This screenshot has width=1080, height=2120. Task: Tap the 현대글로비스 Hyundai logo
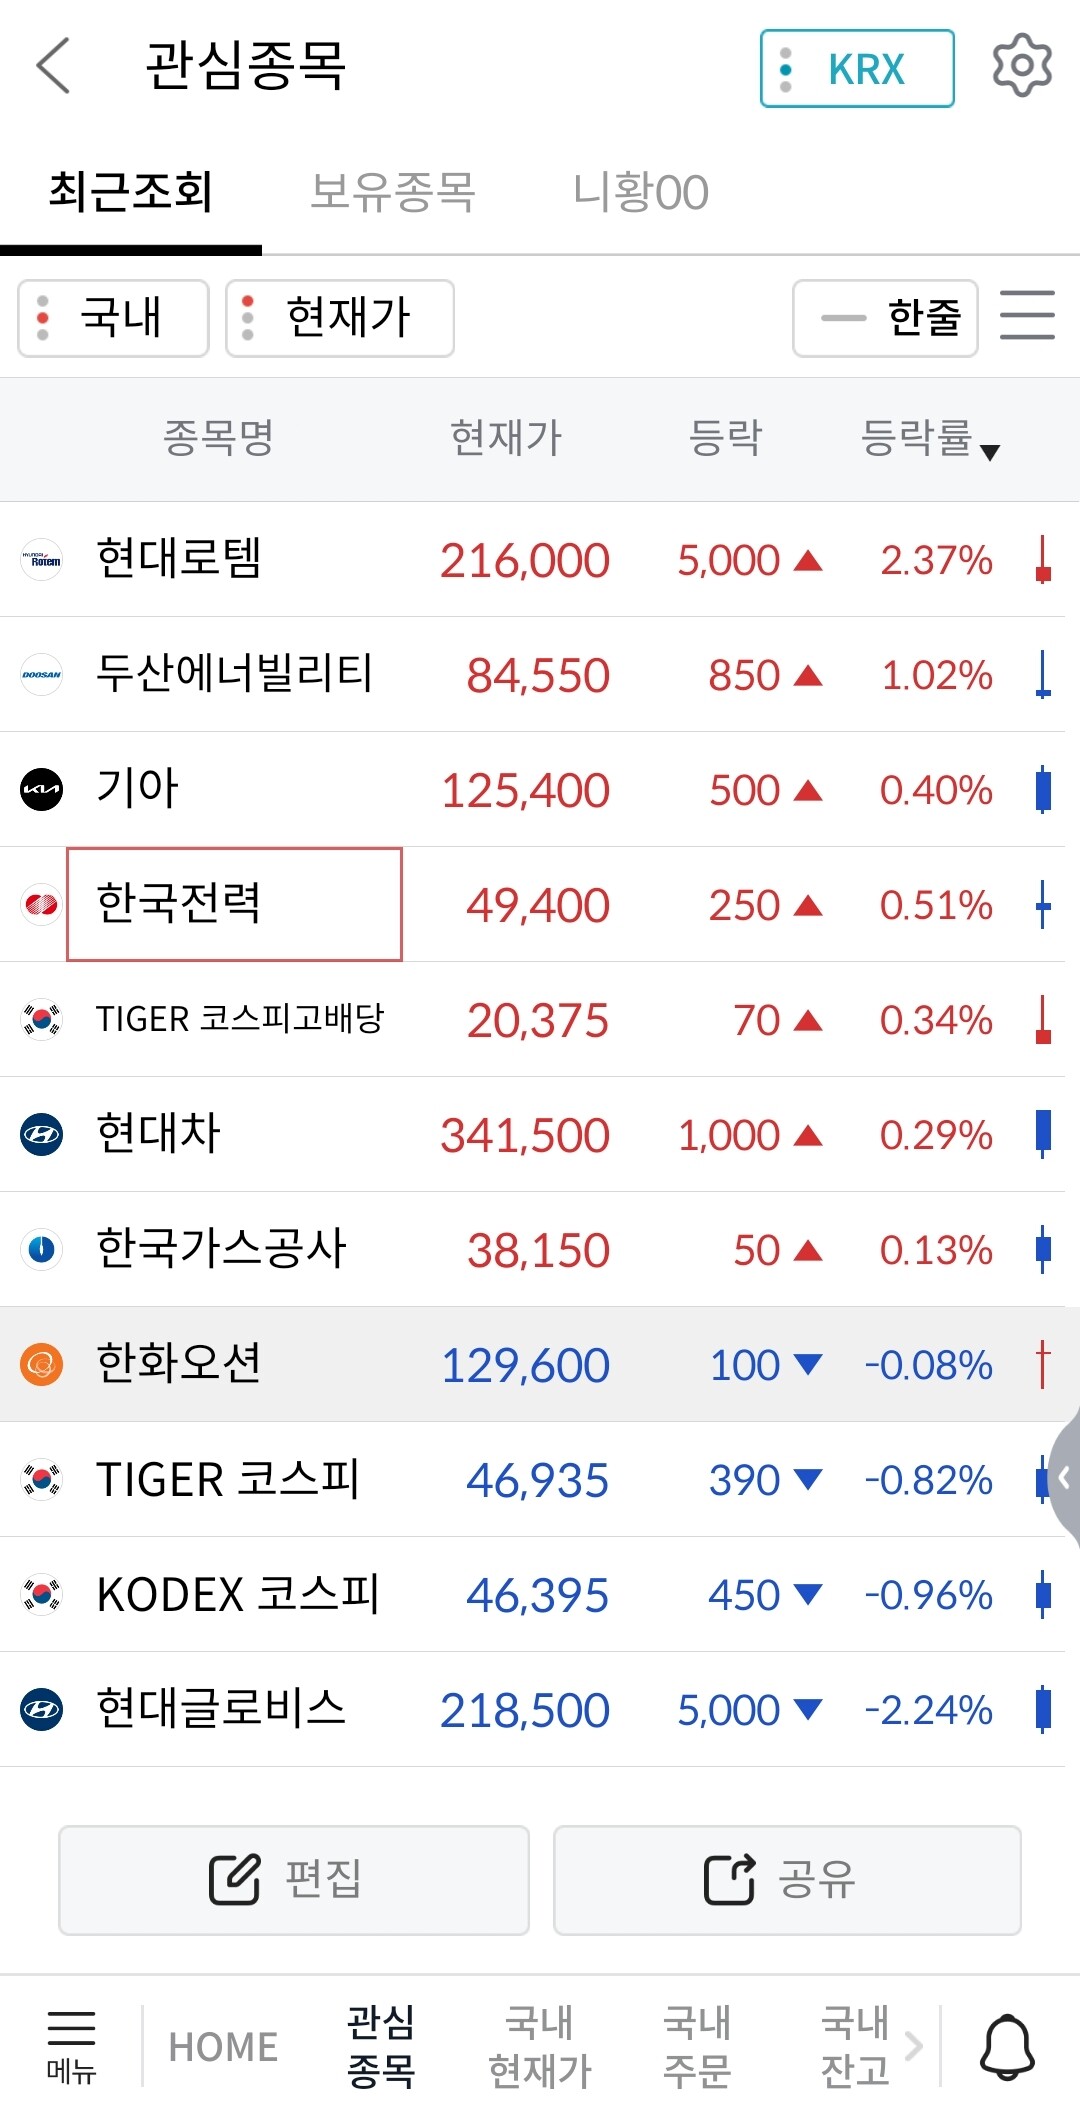click(42, 1709)
